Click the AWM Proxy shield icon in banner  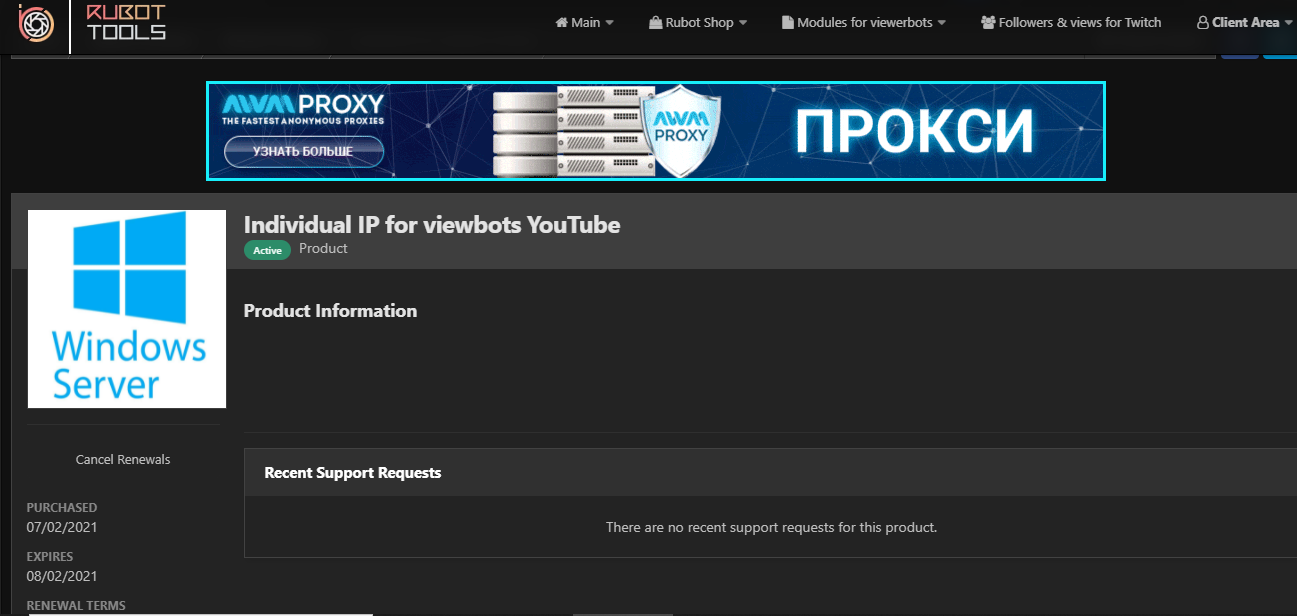pos(680,130)
